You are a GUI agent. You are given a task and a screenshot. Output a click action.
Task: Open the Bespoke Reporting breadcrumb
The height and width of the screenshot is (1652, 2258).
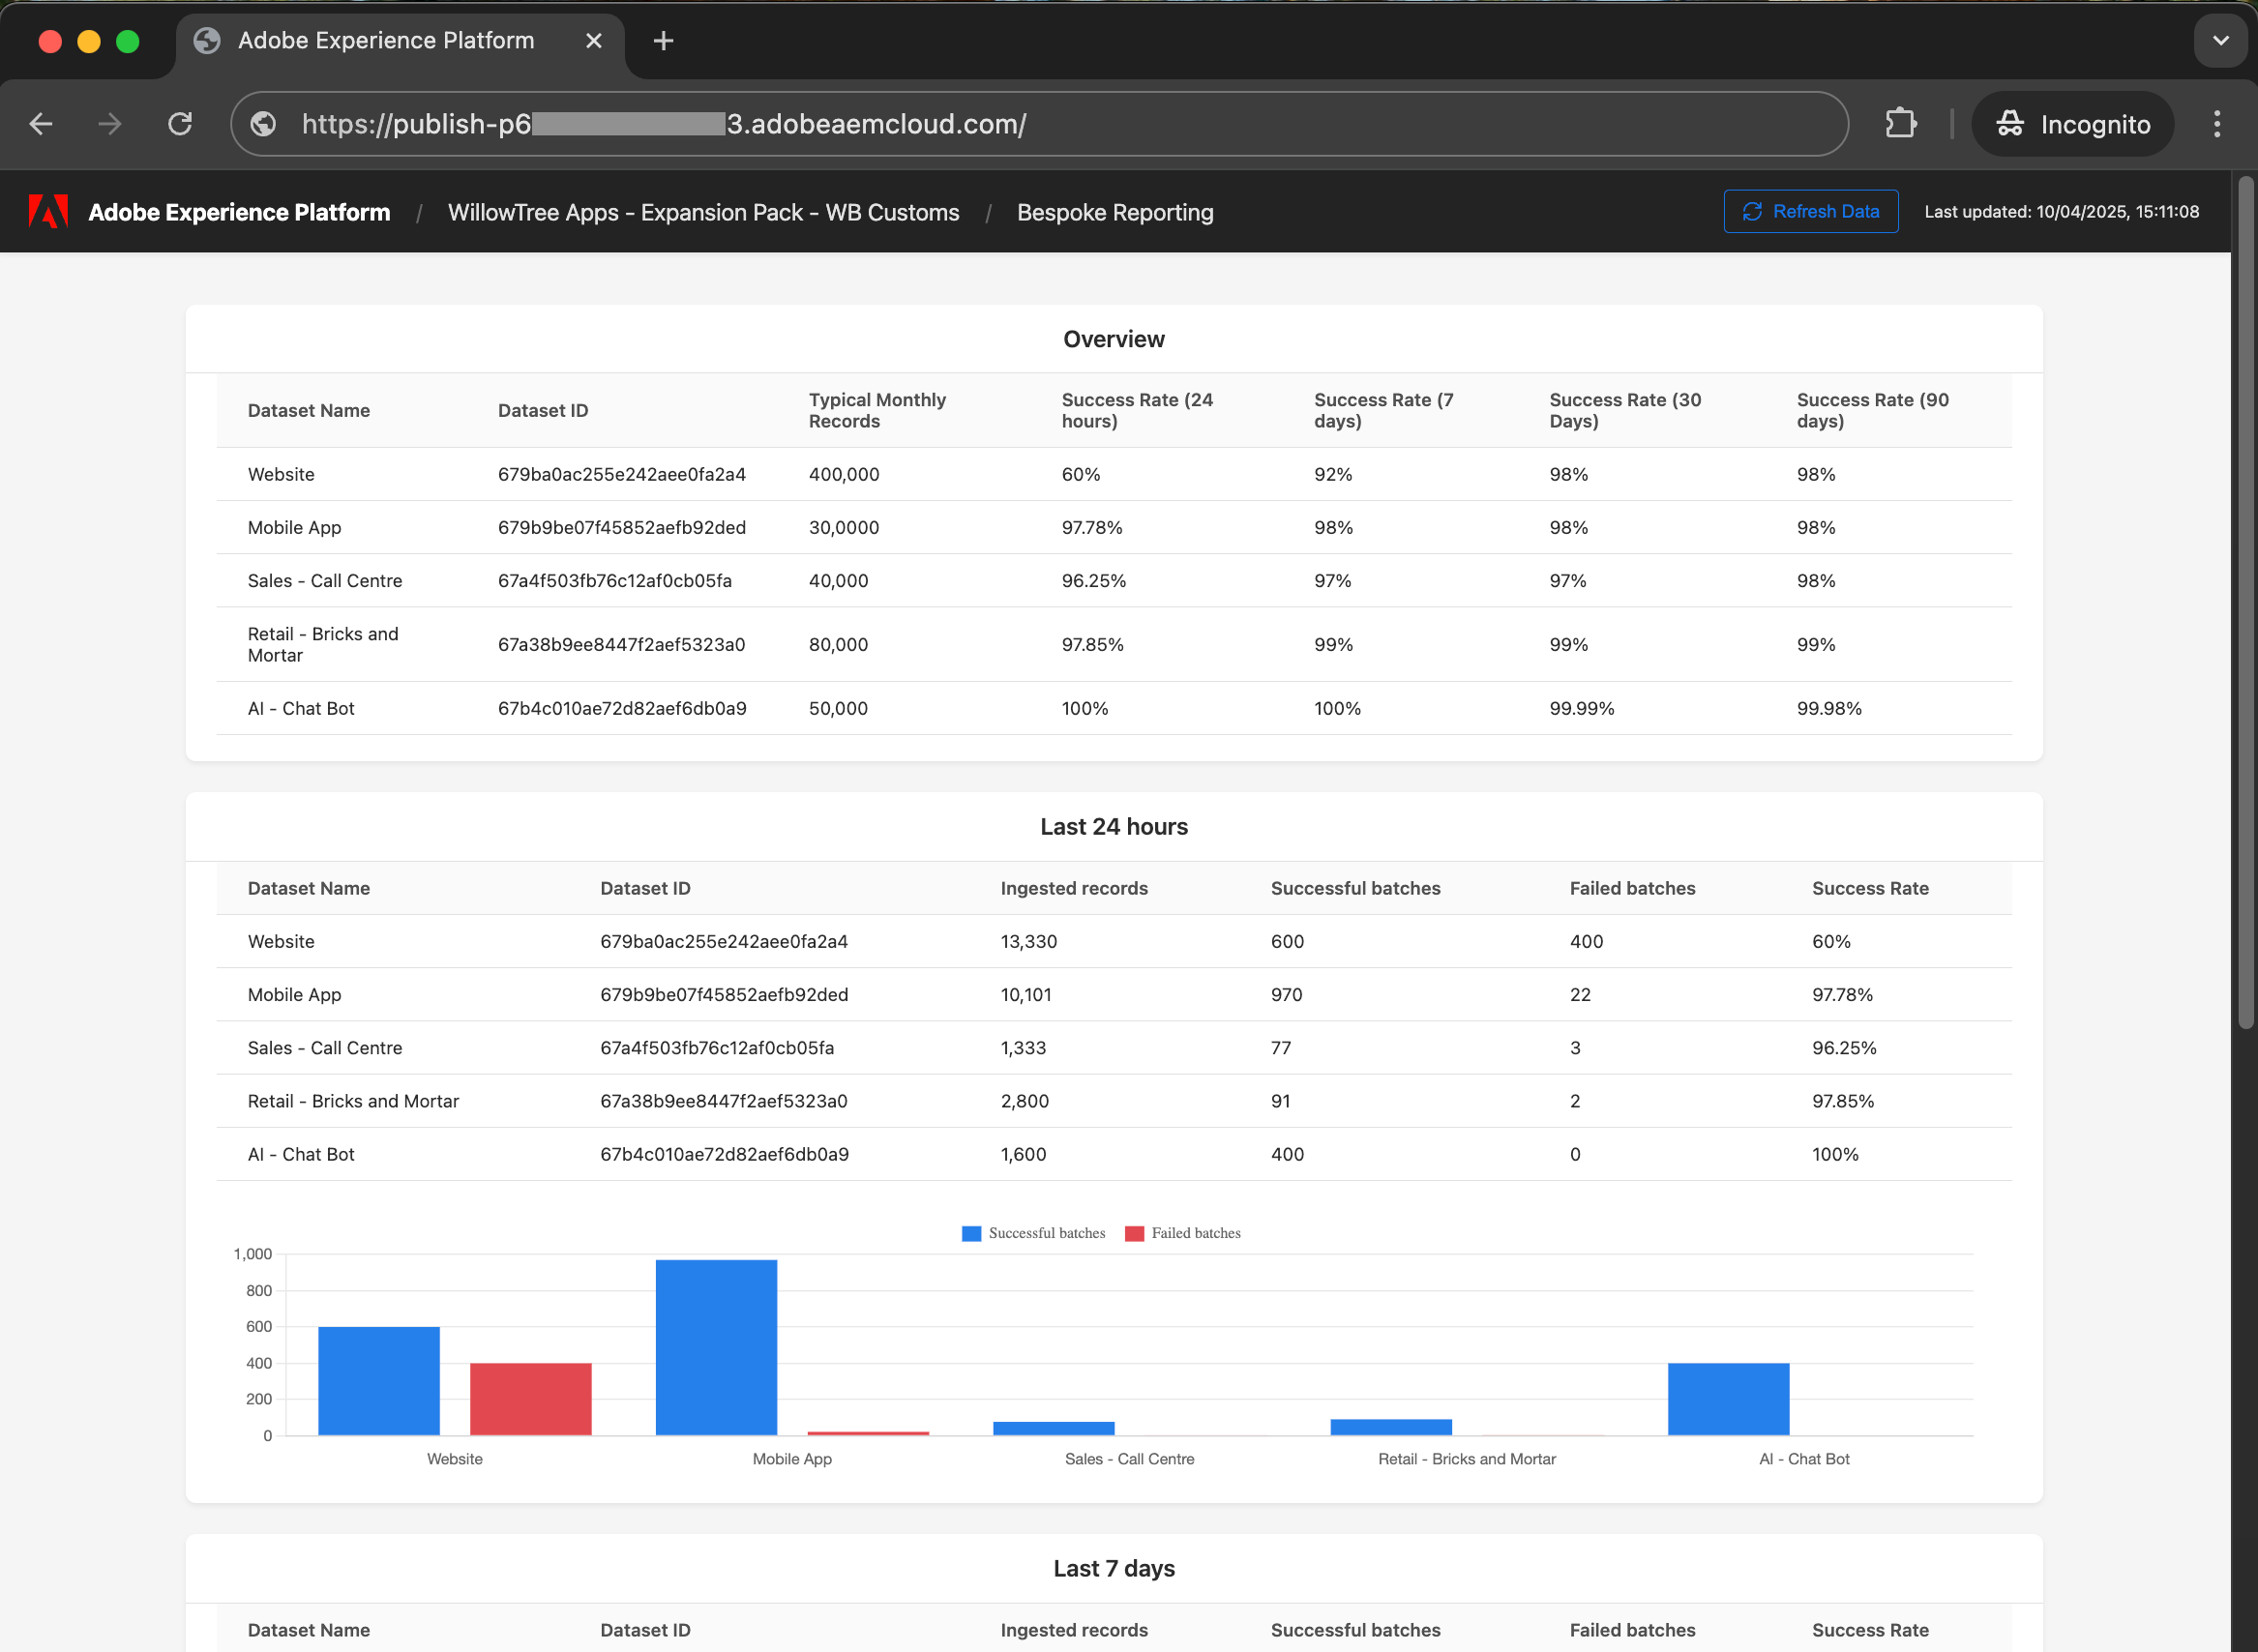pos(1115,213)
